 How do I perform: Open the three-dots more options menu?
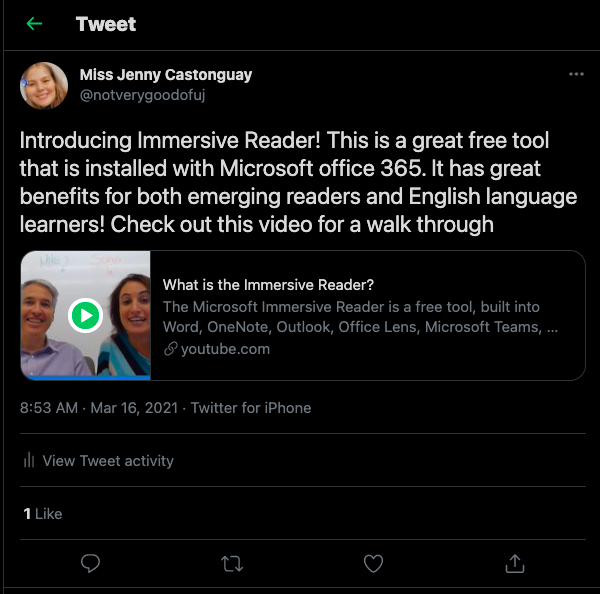[576, 74]
